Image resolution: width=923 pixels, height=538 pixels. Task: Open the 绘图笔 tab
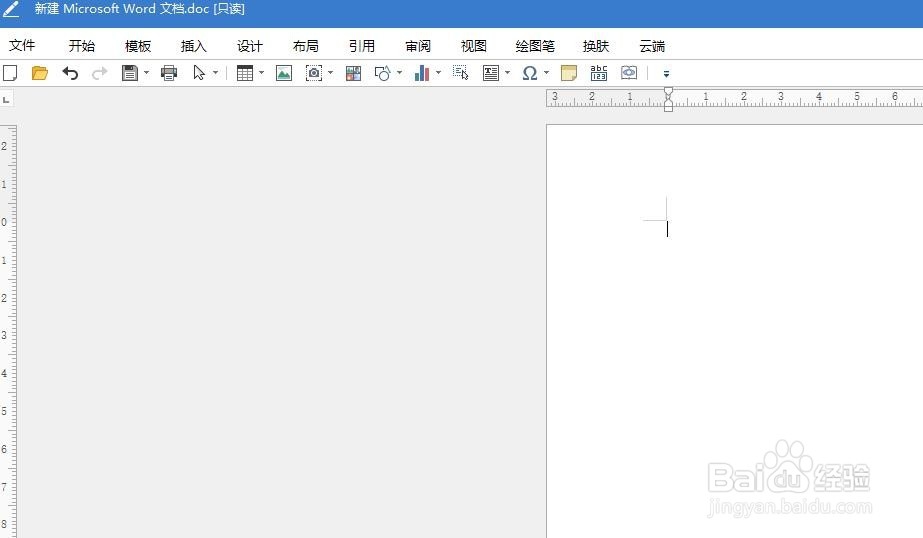click(535, 45)
